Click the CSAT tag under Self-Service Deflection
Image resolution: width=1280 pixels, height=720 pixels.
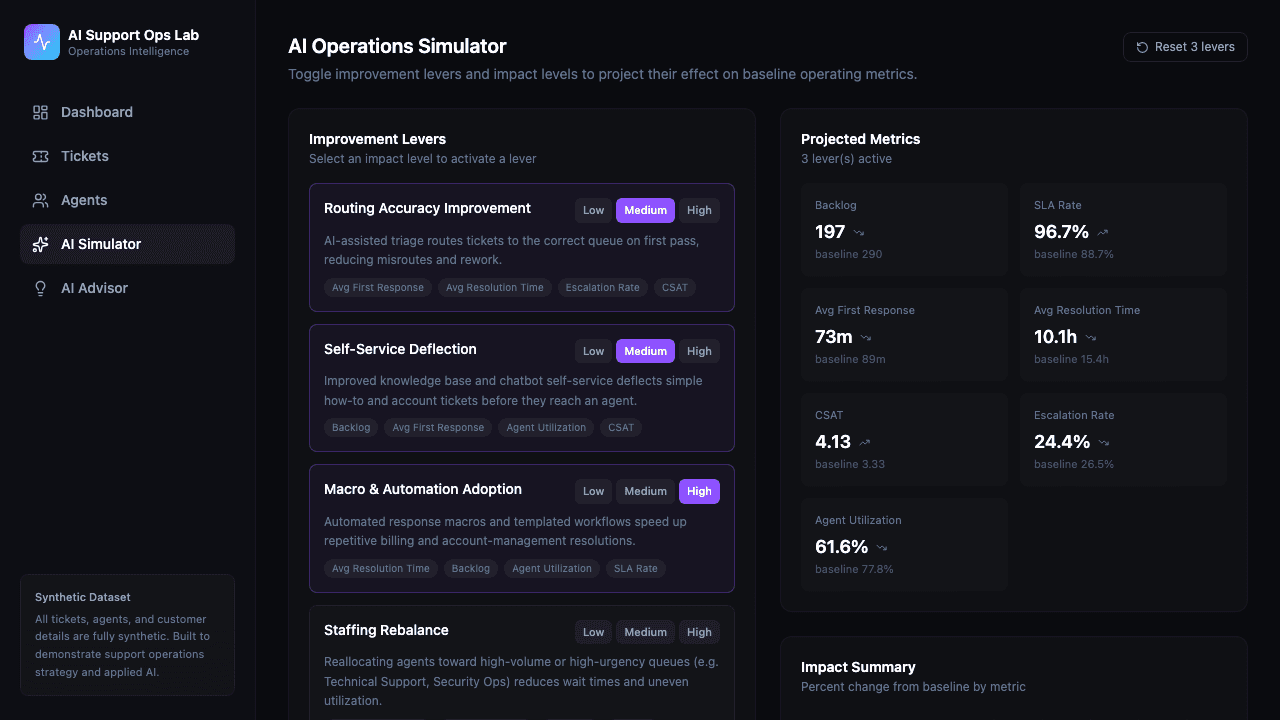coord(621,427)
